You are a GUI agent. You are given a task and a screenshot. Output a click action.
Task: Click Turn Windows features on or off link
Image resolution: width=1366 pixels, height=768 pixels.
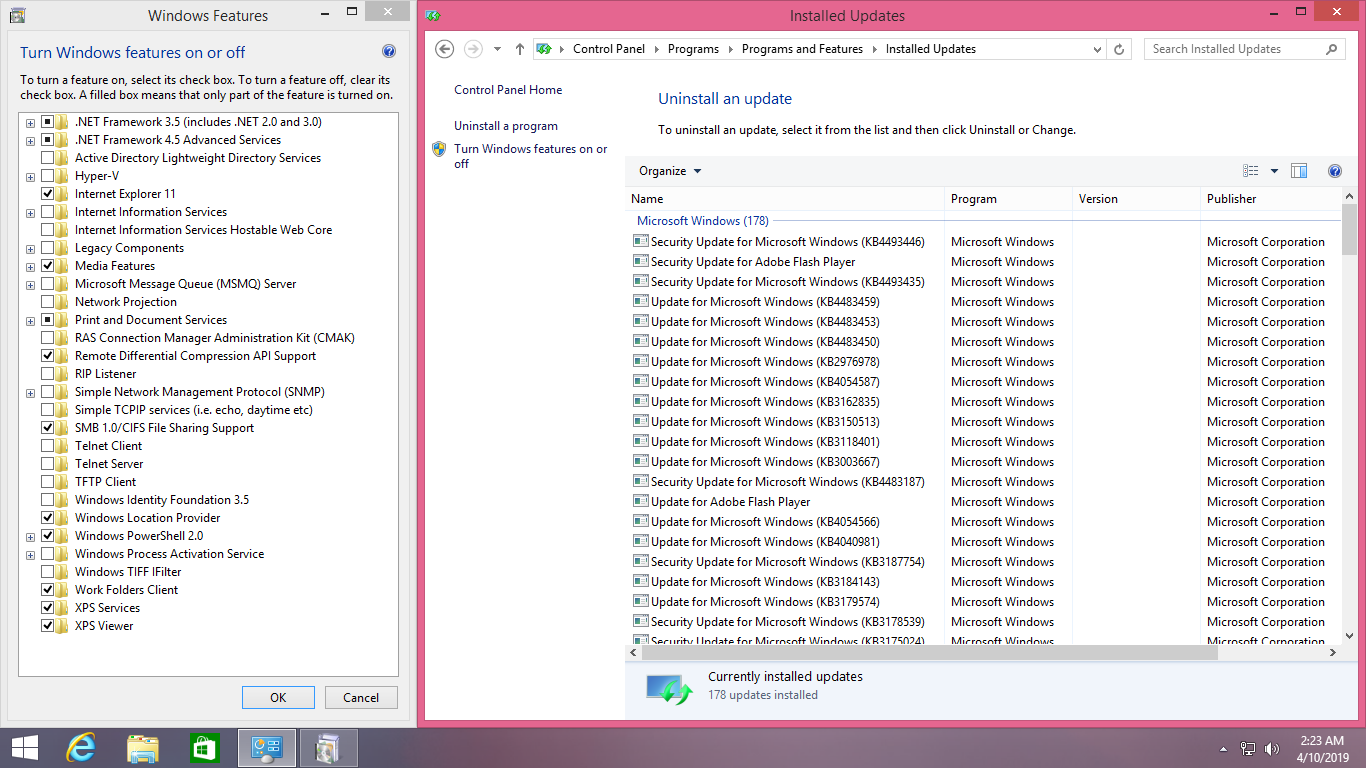pos(531,156)
